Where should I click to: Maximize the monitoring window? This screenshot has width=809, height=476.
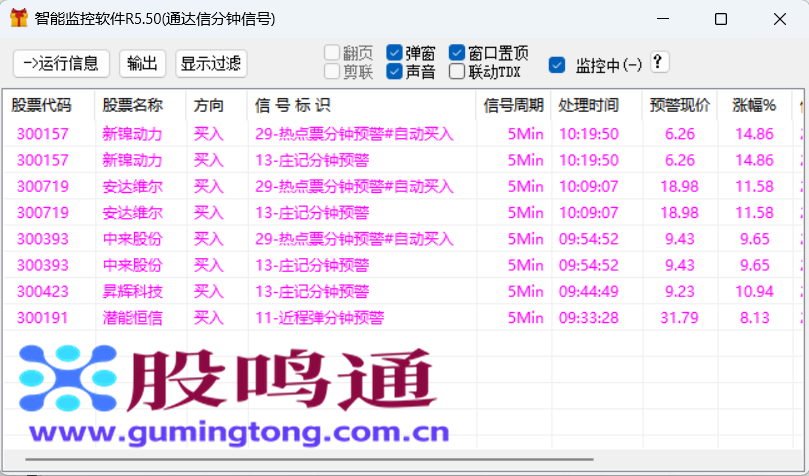point(721,19)
